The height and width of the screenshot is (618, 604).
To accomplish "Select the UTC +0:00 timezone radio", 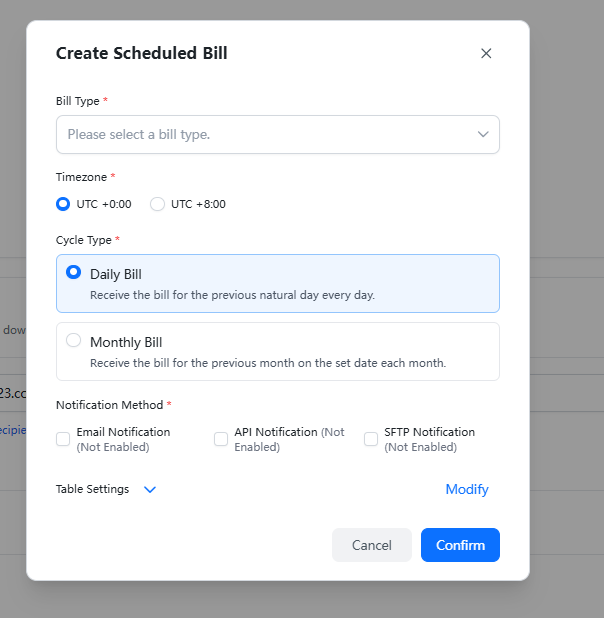I will pos(63,204).
